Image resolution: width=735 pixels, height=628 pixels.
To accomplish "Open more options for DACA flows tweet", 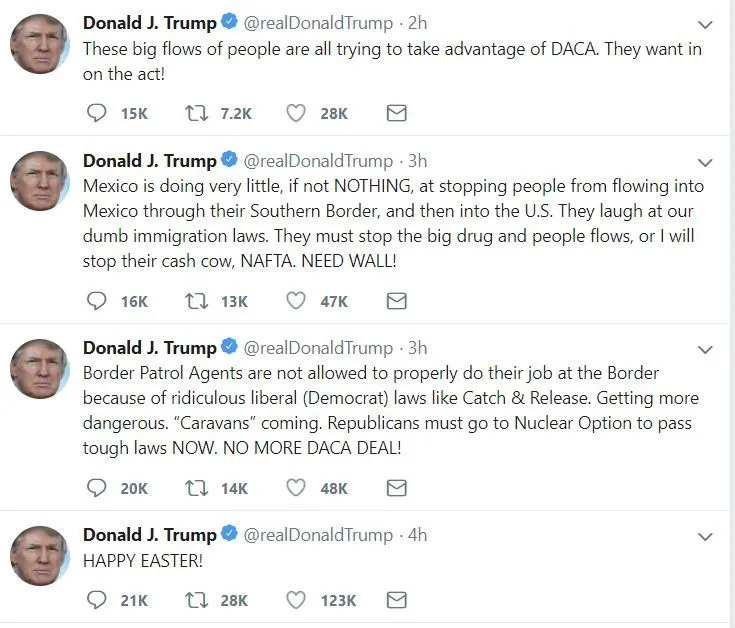I will [706, 25].
